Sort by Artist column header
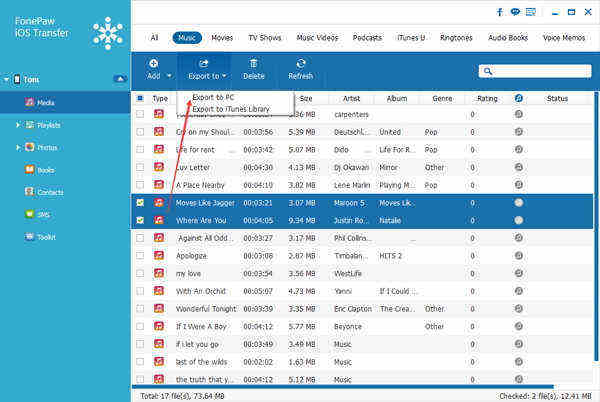Image resolution: width=600 pixels, height=402 pixels. pos(351,98)
